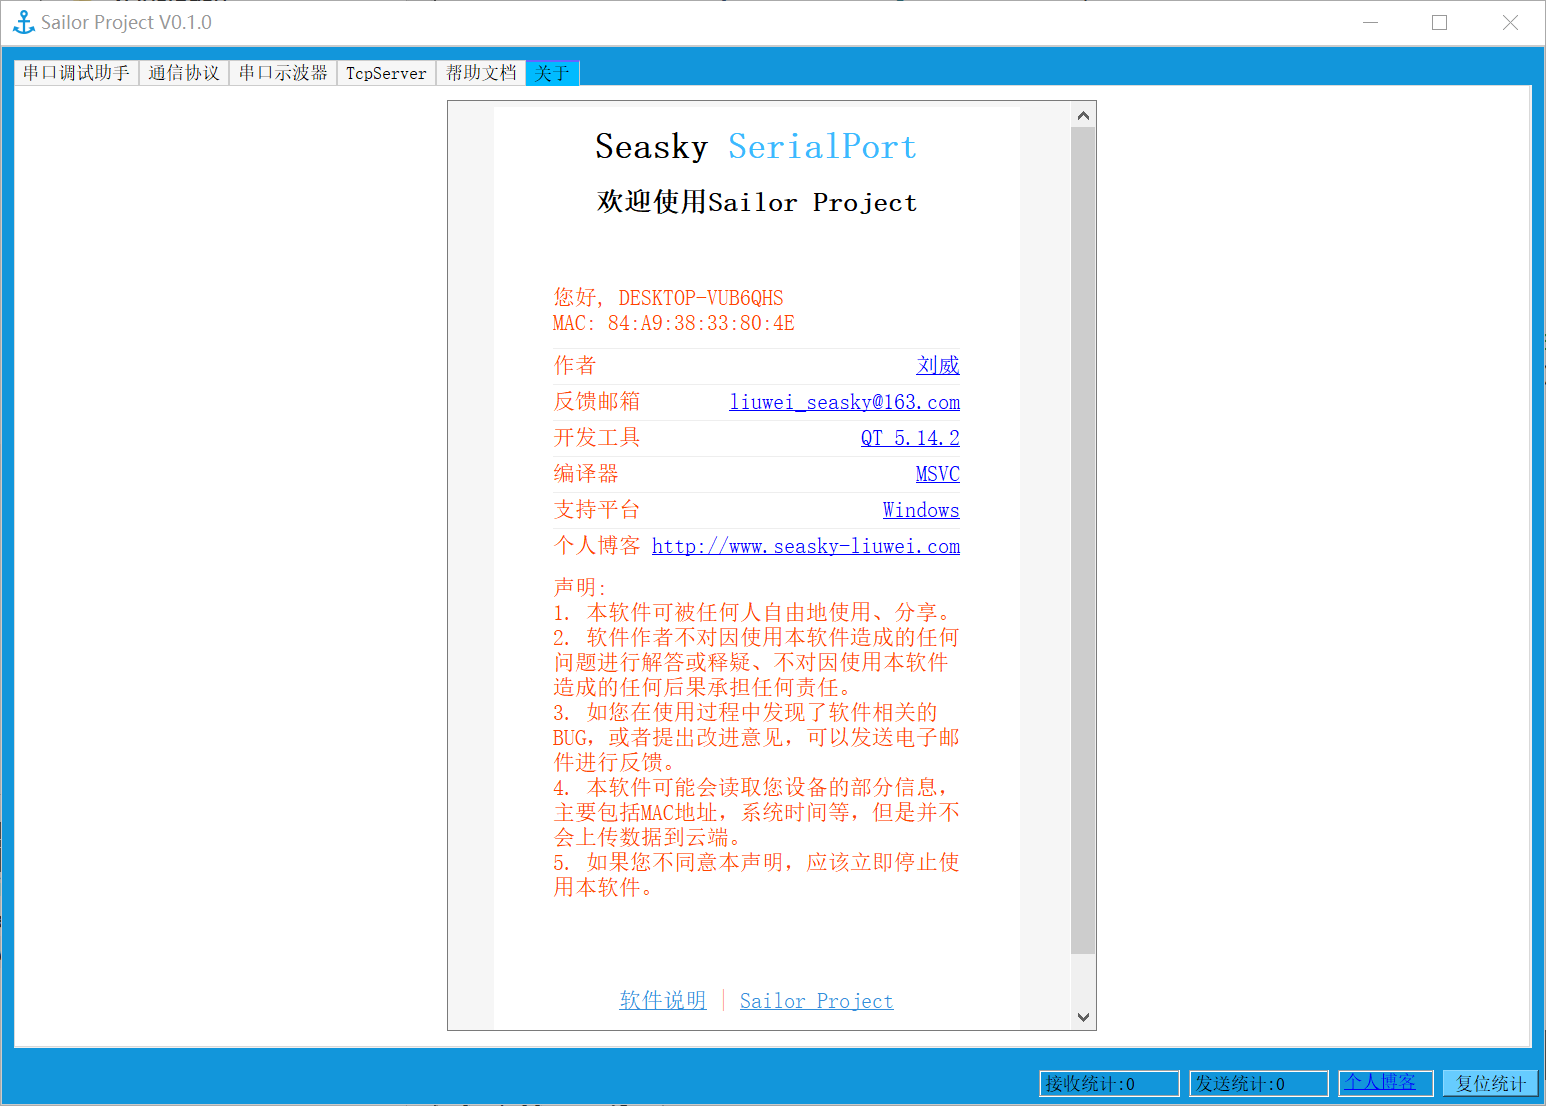Viewport: 1546px width, 1106px height.
Task: Click the QT 5.14.2 link
Action: pyautogui.click(x=910, y=438)
